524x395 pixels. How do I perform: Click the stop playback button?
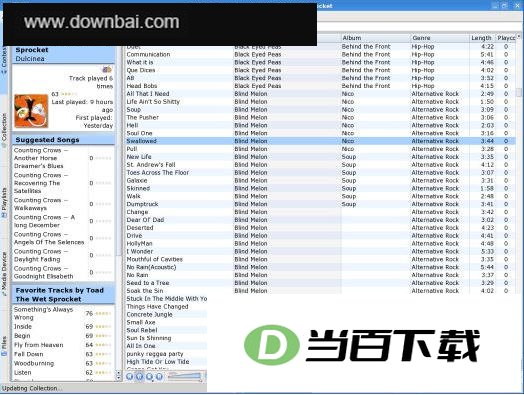pos(149,377)
